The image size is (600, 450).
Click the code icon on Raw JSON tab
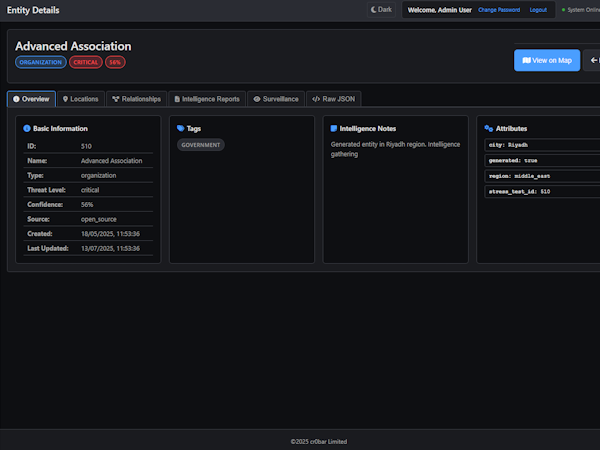pyautogui.click(x=316, y=99)
